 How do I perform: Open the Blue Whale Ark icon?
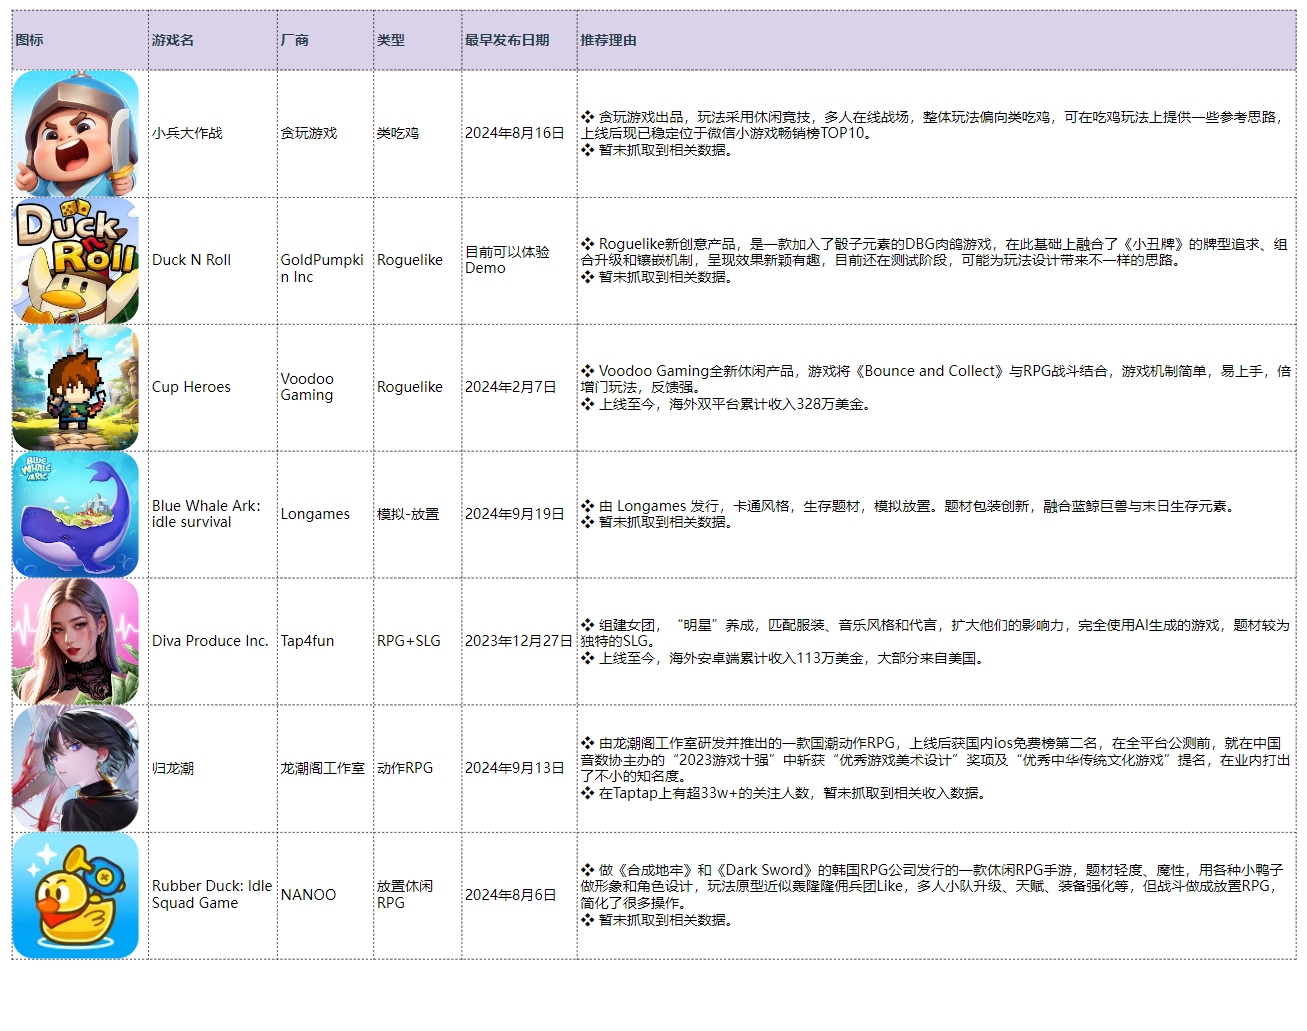76,515
